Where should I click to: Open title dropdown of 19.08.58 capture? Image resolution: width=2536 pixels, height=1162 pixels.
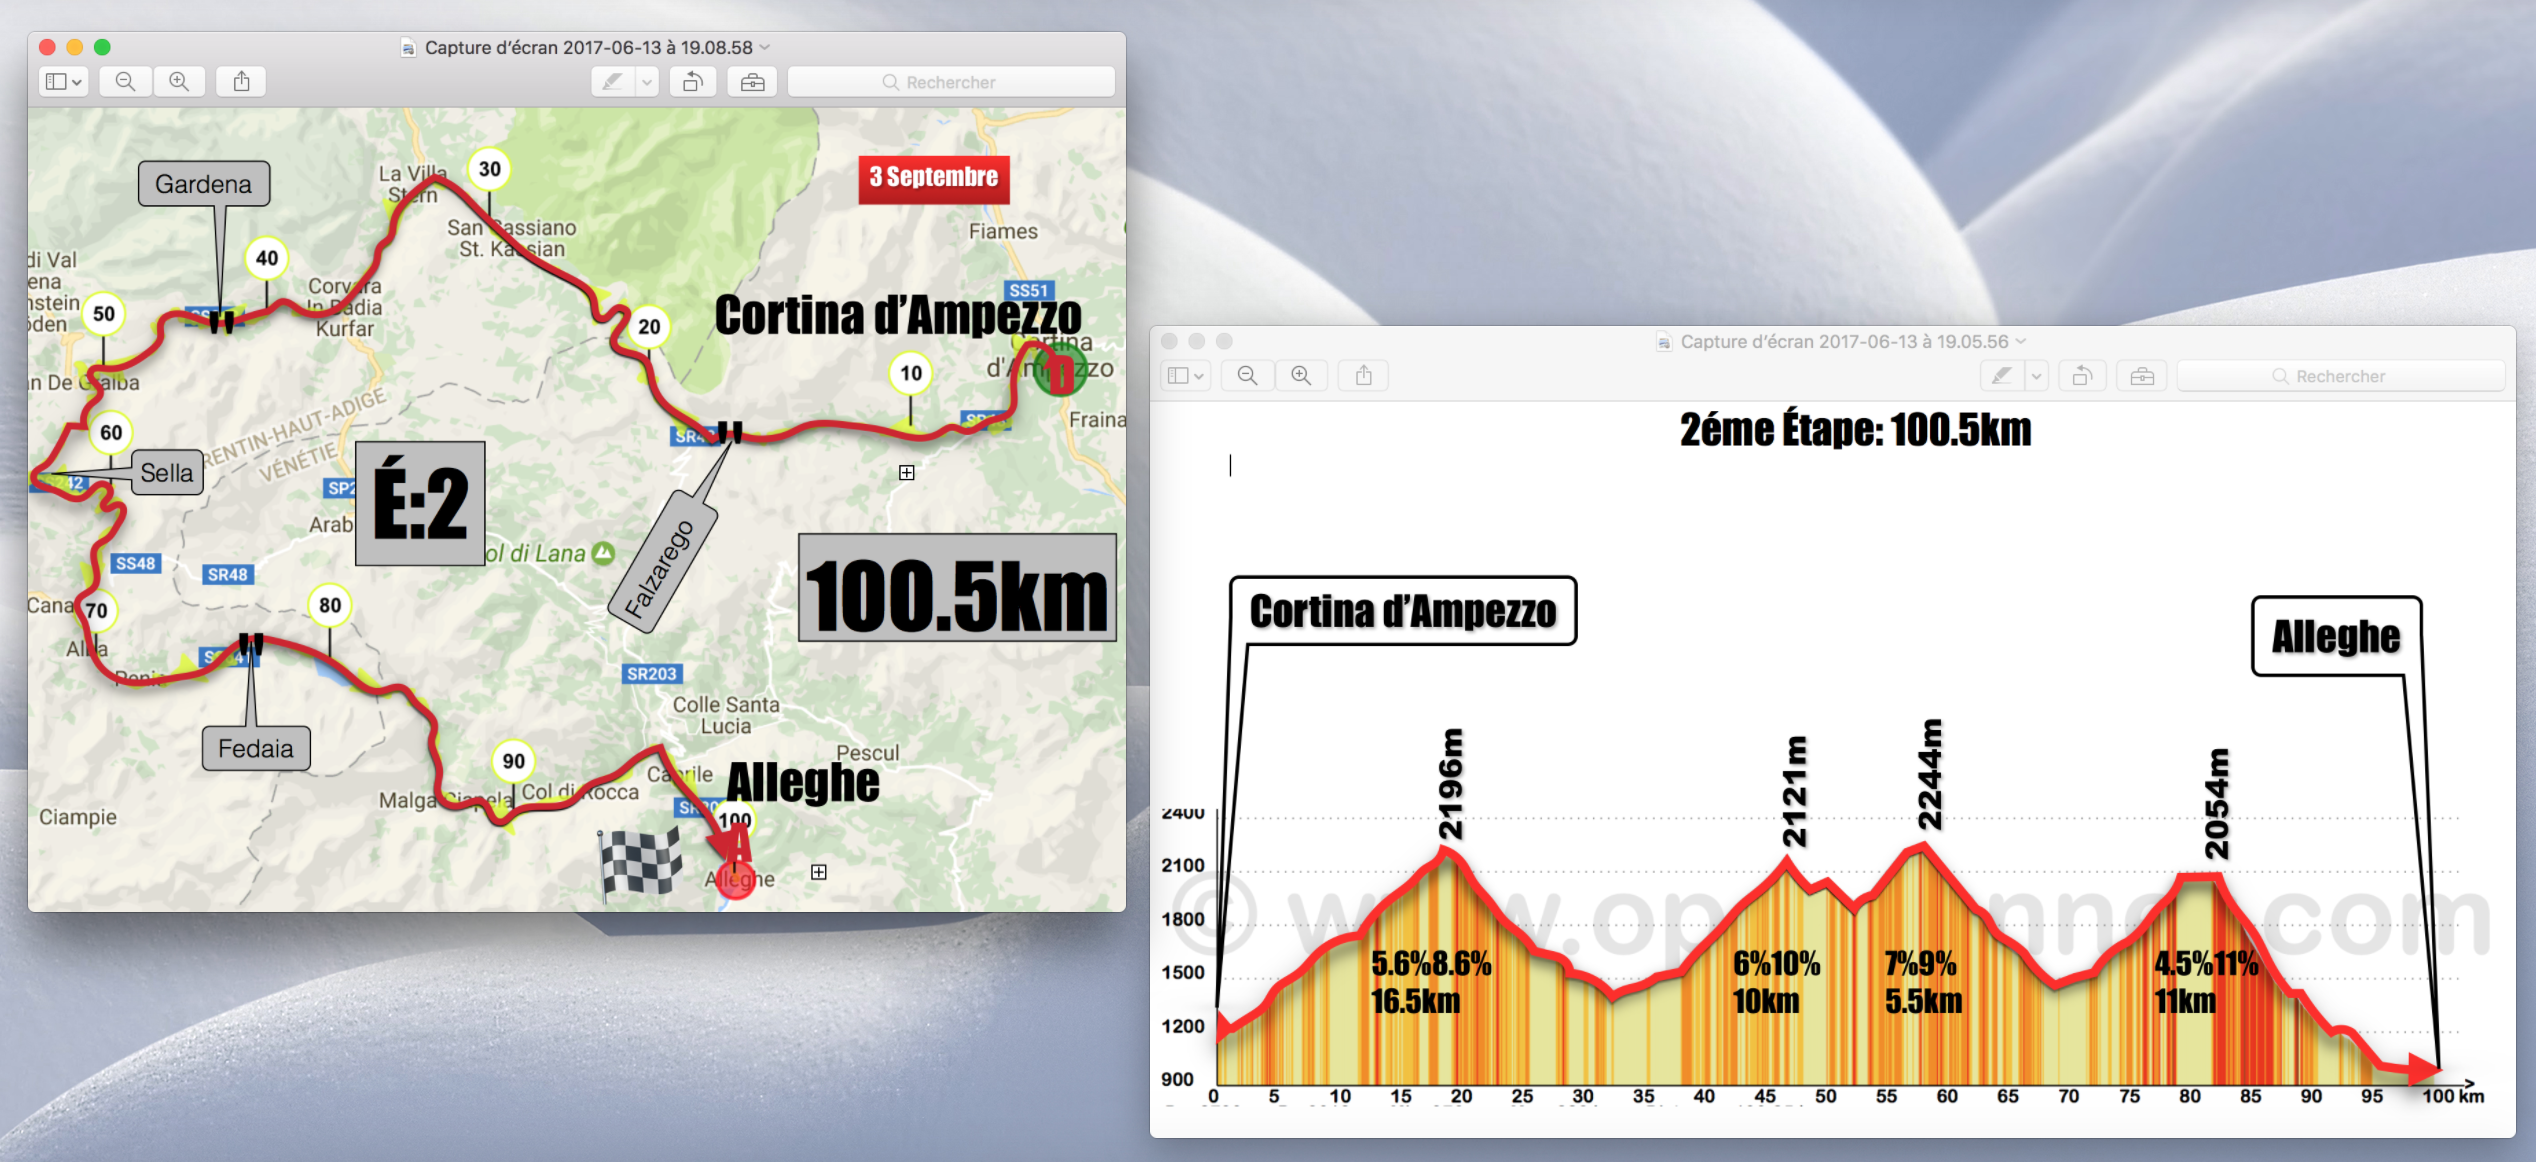766,47
